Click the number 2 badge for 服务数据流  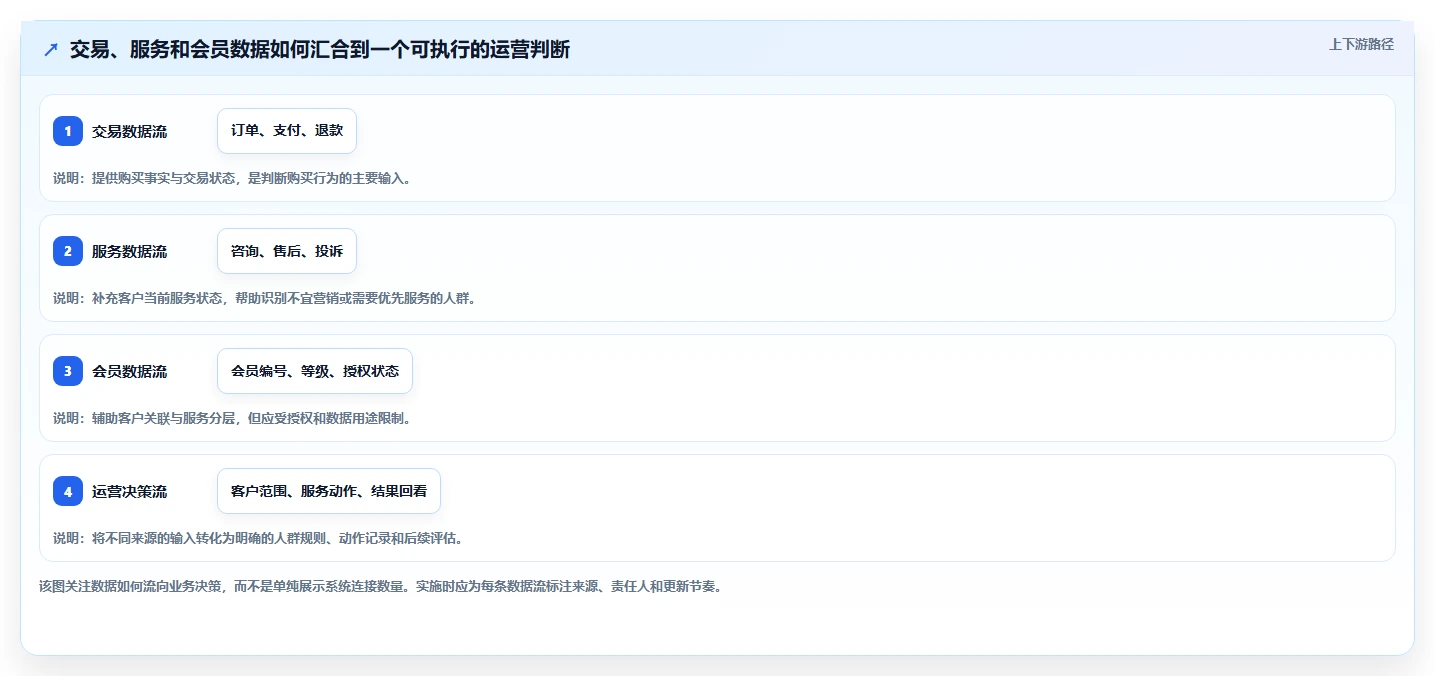[x=68, y=251]
